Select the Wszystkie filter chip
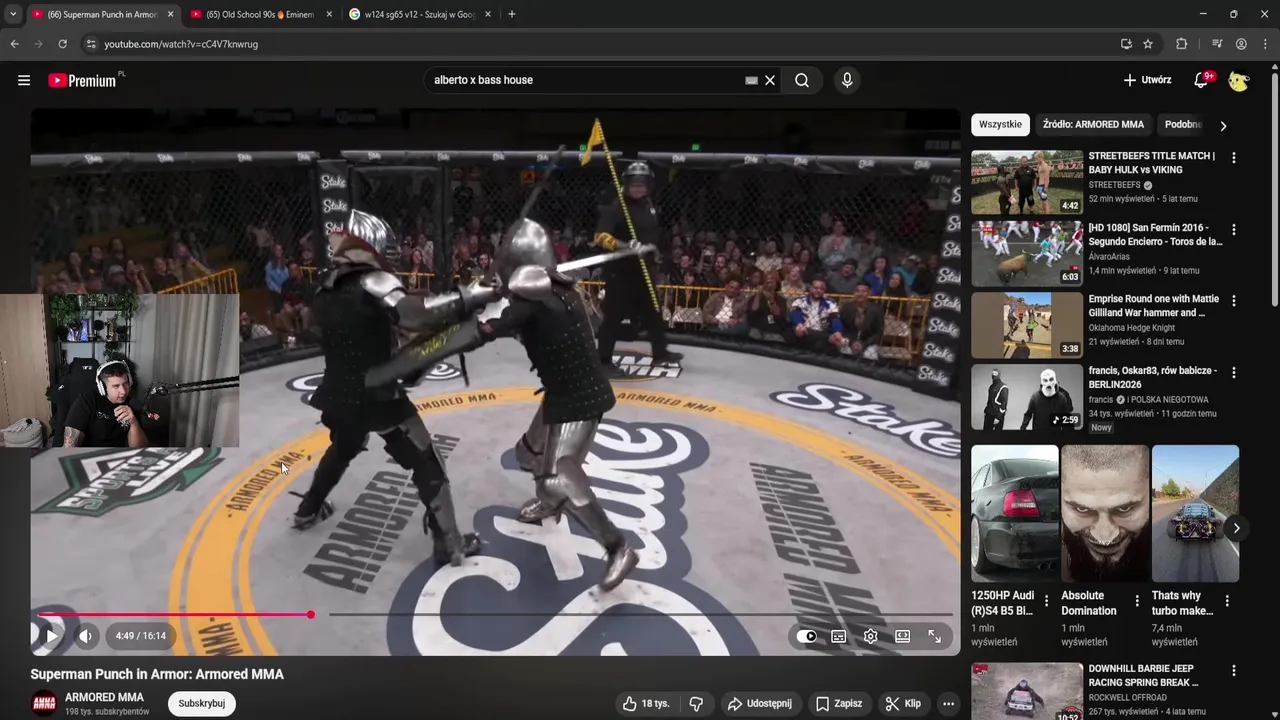Viewport: 1280px width, 720px height. (x=1000, y=125)
